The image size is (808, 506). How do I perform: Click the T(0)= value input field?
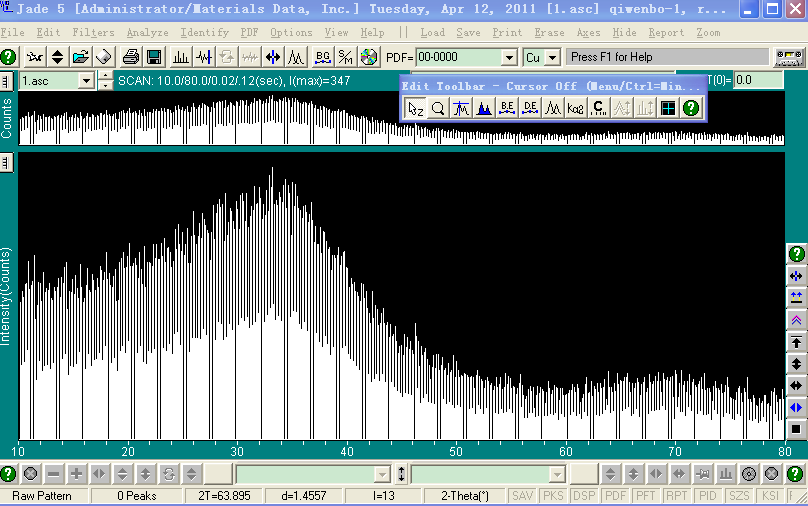tap(757, 80)
